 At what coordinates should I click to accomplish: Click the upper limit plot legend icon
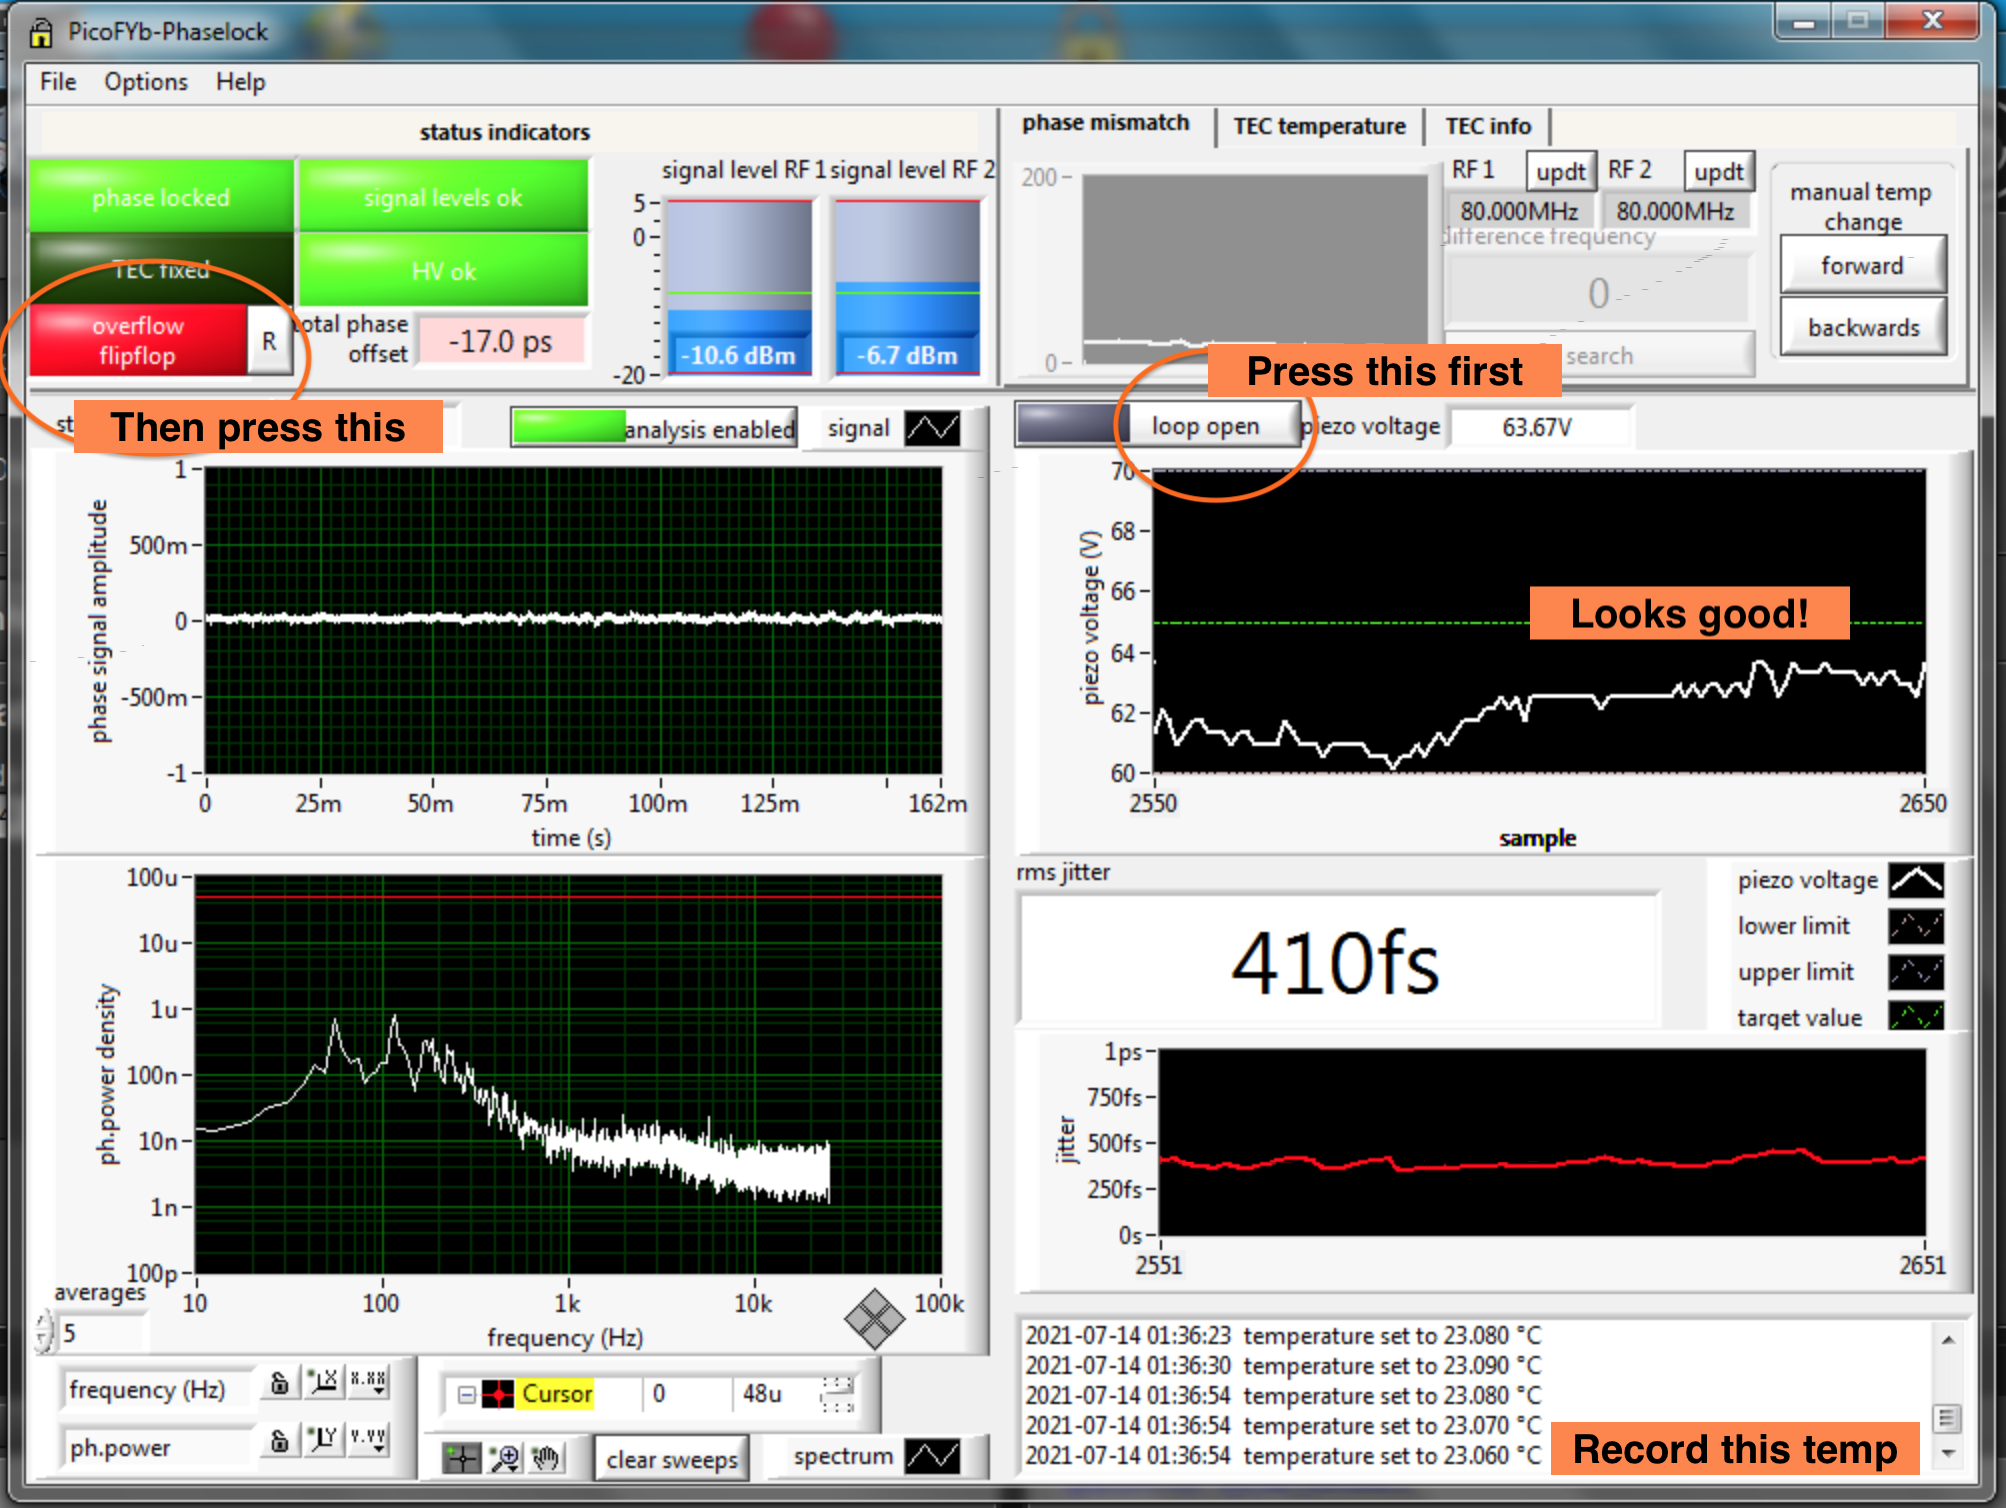pos(1916,972)
